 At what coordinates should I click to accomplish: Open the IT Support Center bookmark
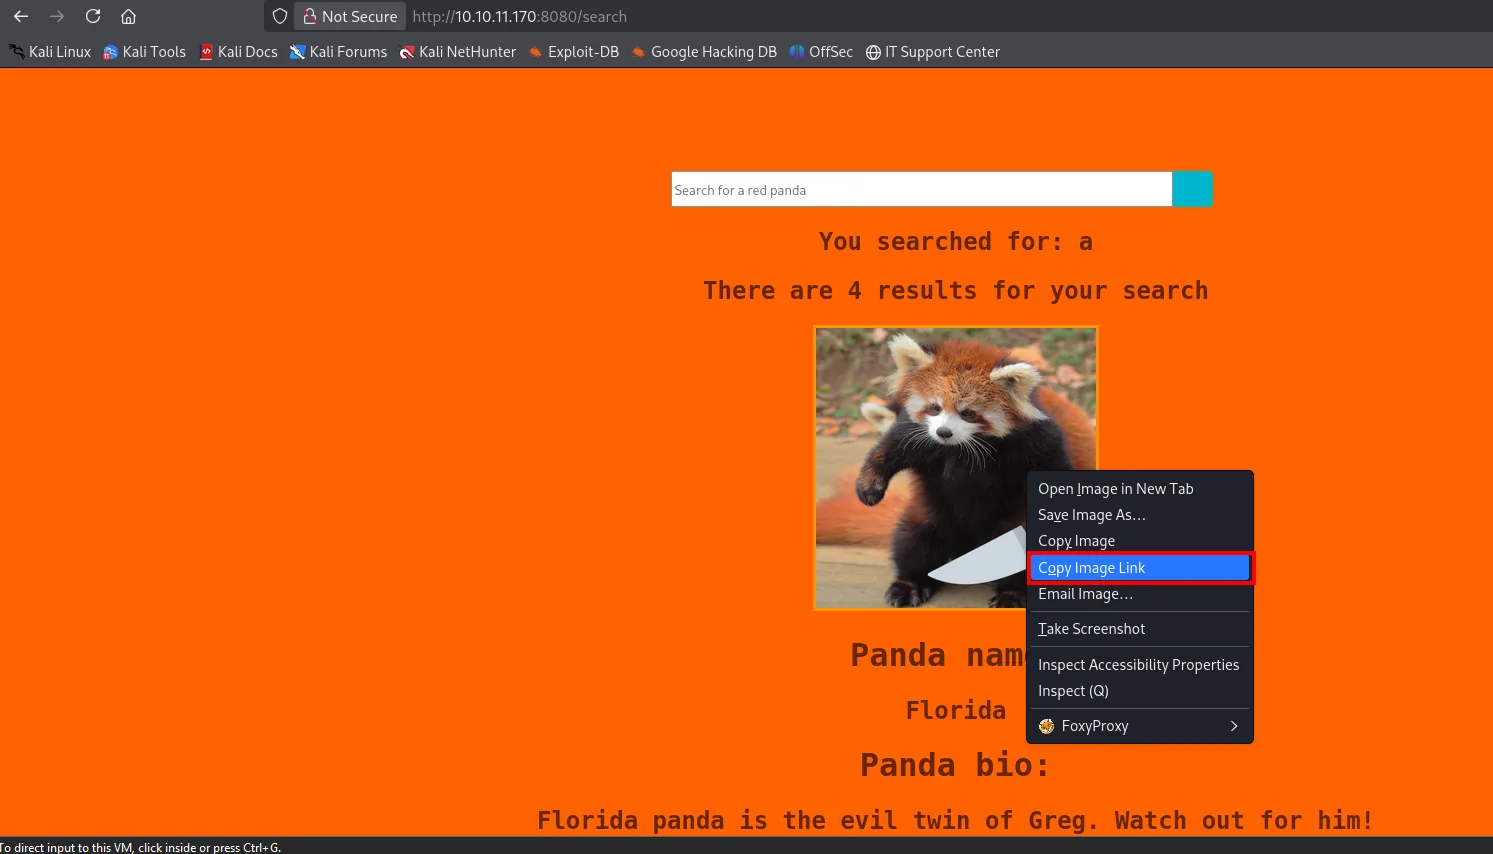tap(933, 52)
